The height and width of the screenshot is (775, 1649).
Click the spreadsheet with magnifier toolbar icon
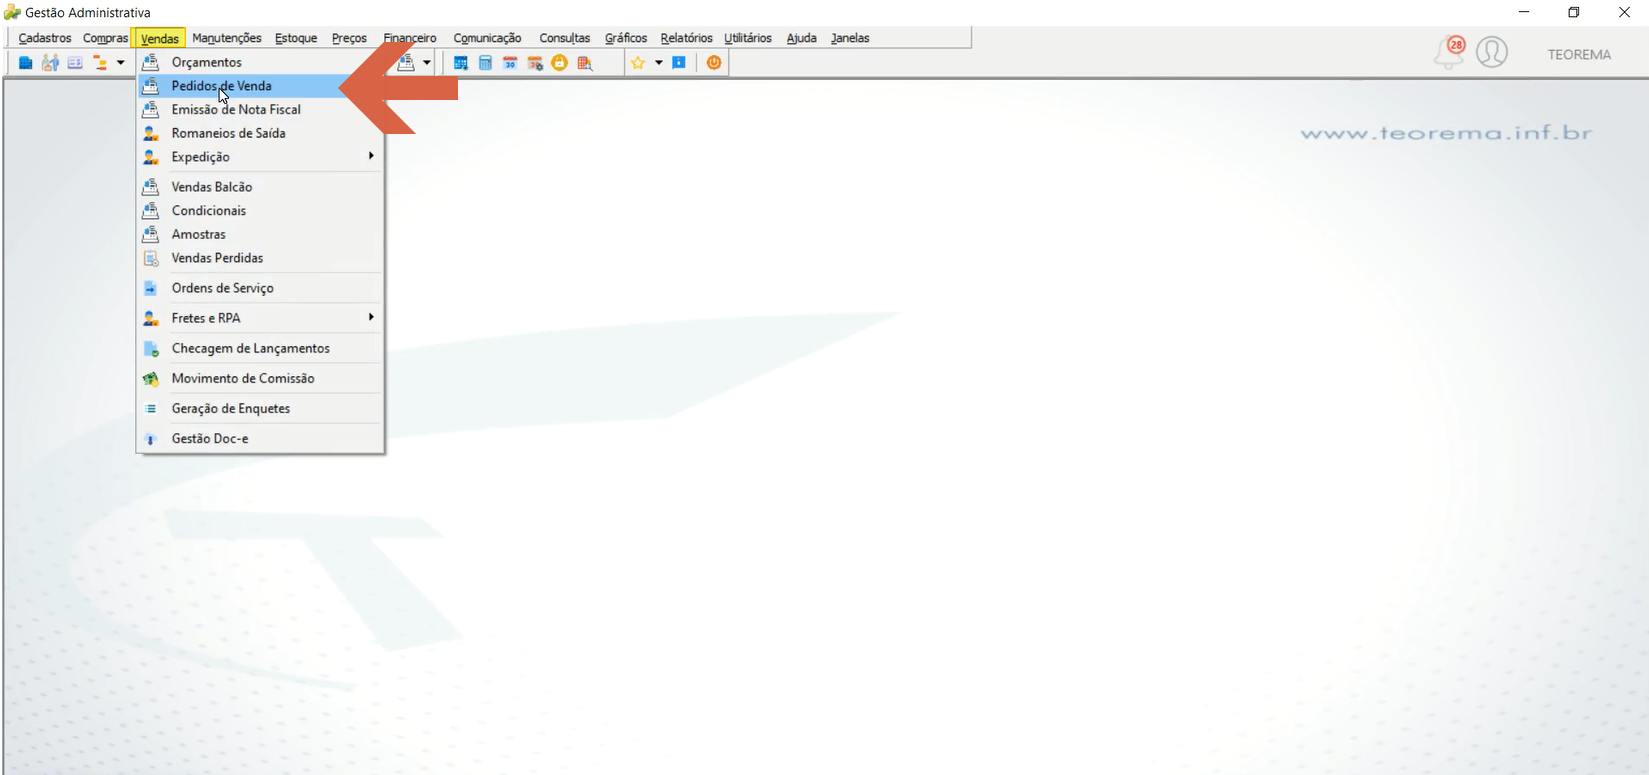tap(585, 63)
